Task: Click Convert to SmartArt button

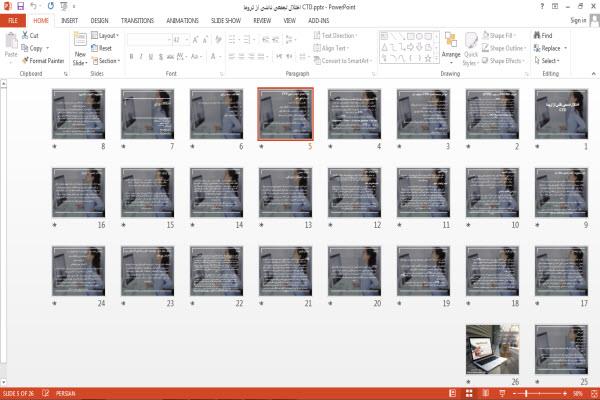Action: 343,61
